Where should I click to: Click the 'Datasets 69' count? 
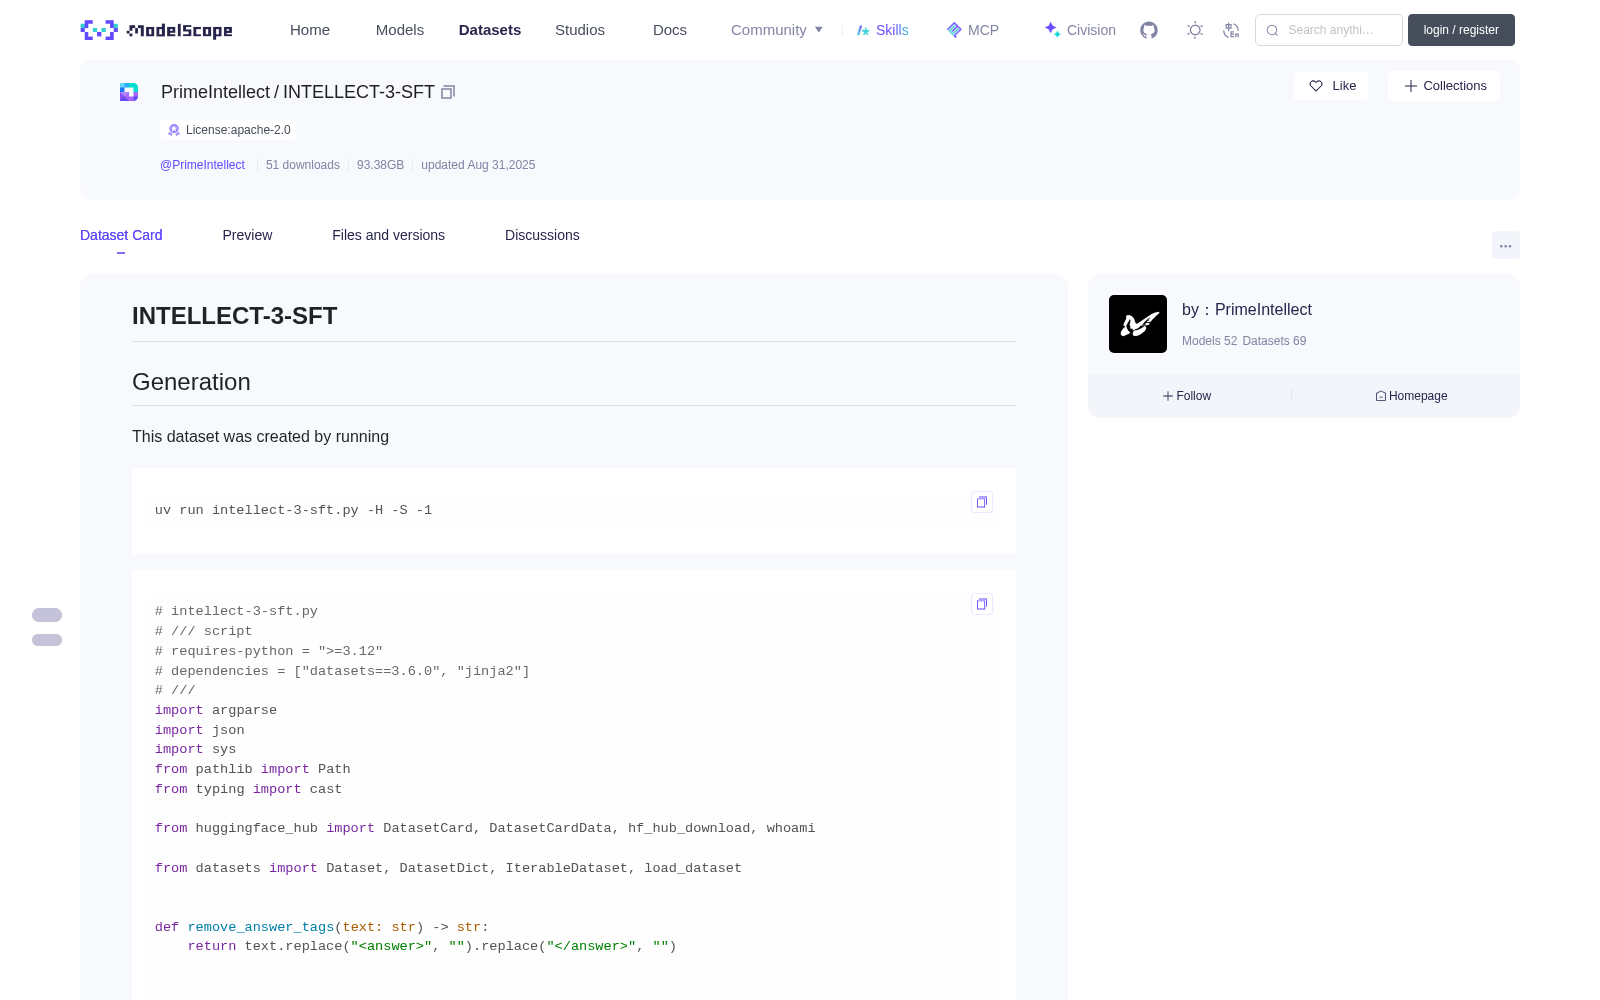[1274, 341]
